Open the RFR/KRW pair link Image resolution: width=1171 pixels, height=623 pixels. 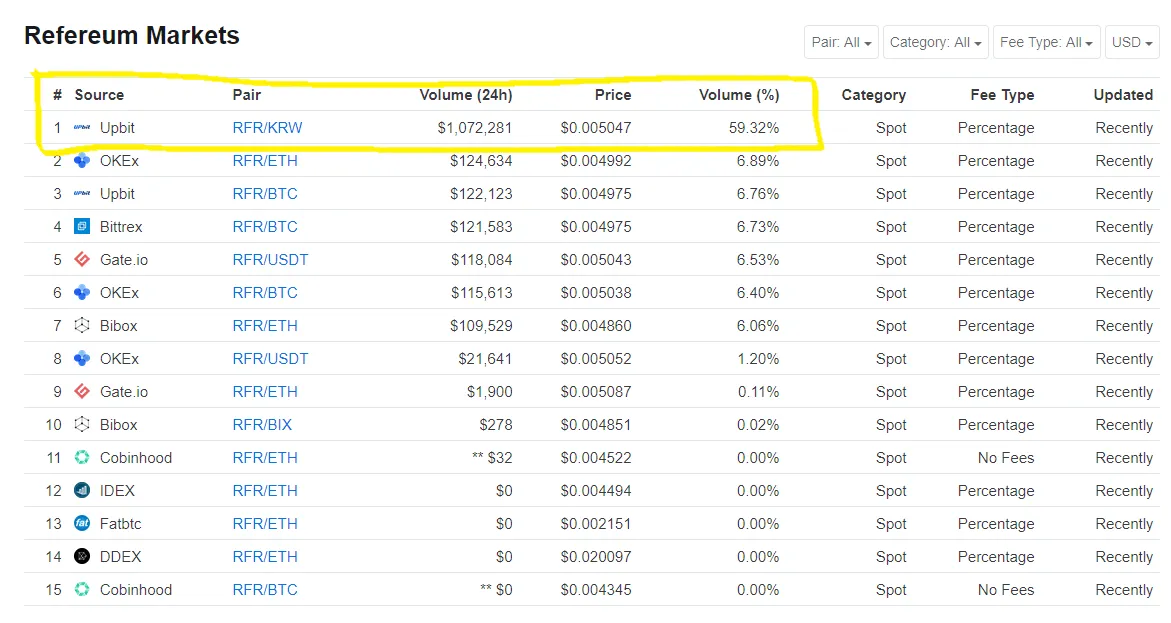[x=267, y=128]
